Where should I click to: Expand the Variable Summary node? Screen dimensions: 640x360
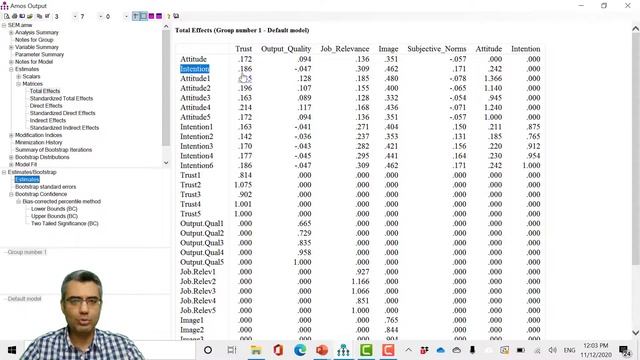click(x=11, y=47)
